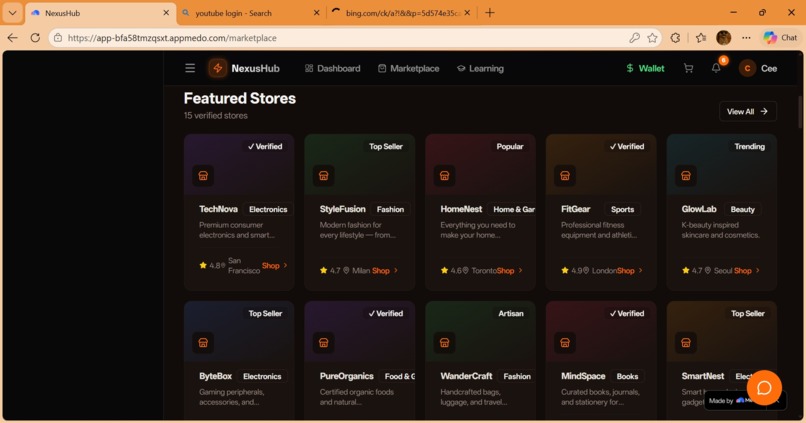Click the TechNova store icon
This screenshot has height=423, width=806.
click(x=203, y=176)
